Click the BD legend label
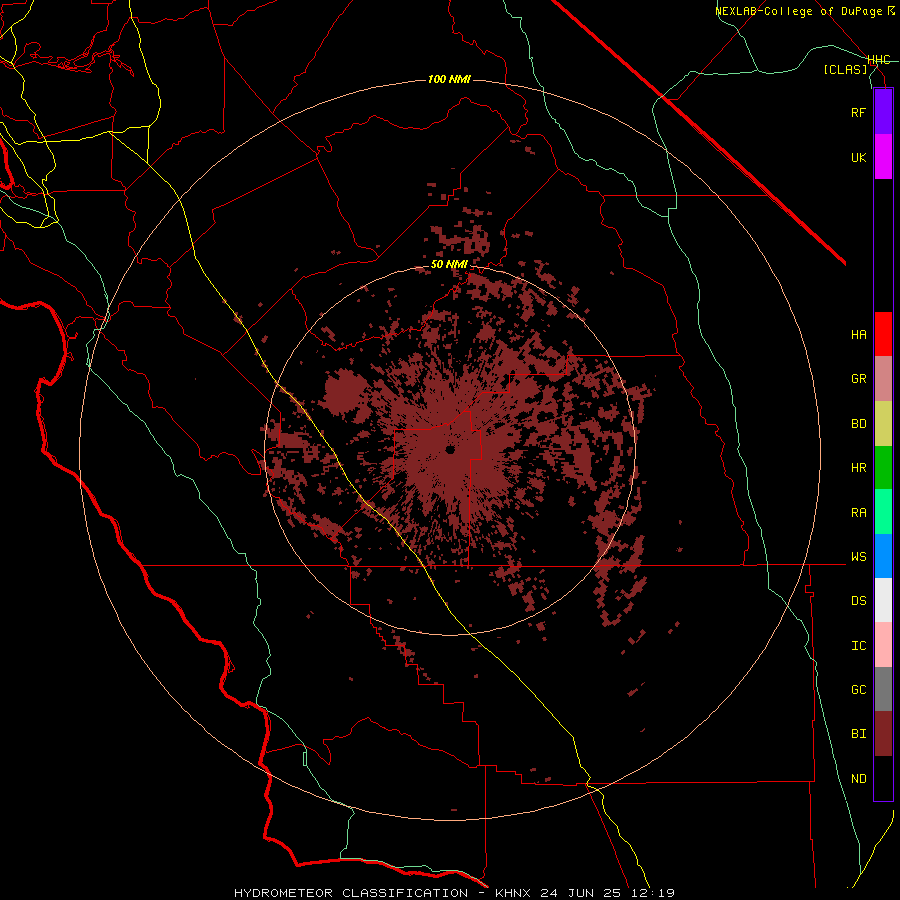Viewport: 900px width, 900px height. (x=858, y=424)
